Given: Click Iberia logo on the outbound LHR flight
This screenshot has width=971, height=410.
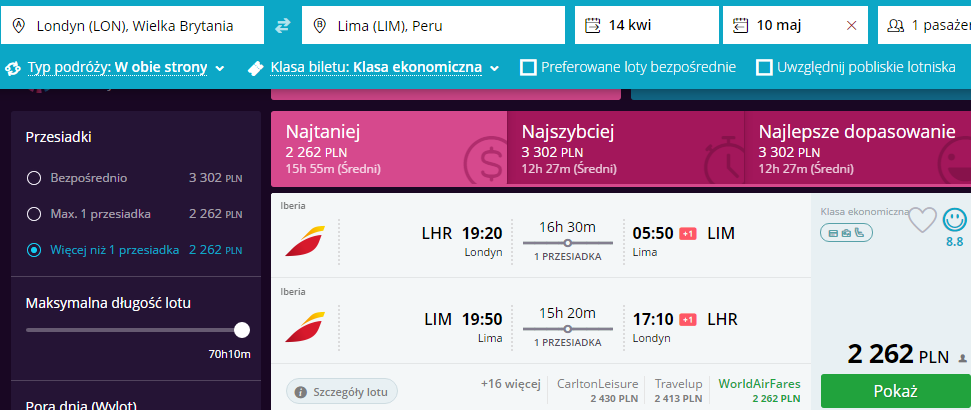Looking at the screenshot, I should (x=305, y=241).
